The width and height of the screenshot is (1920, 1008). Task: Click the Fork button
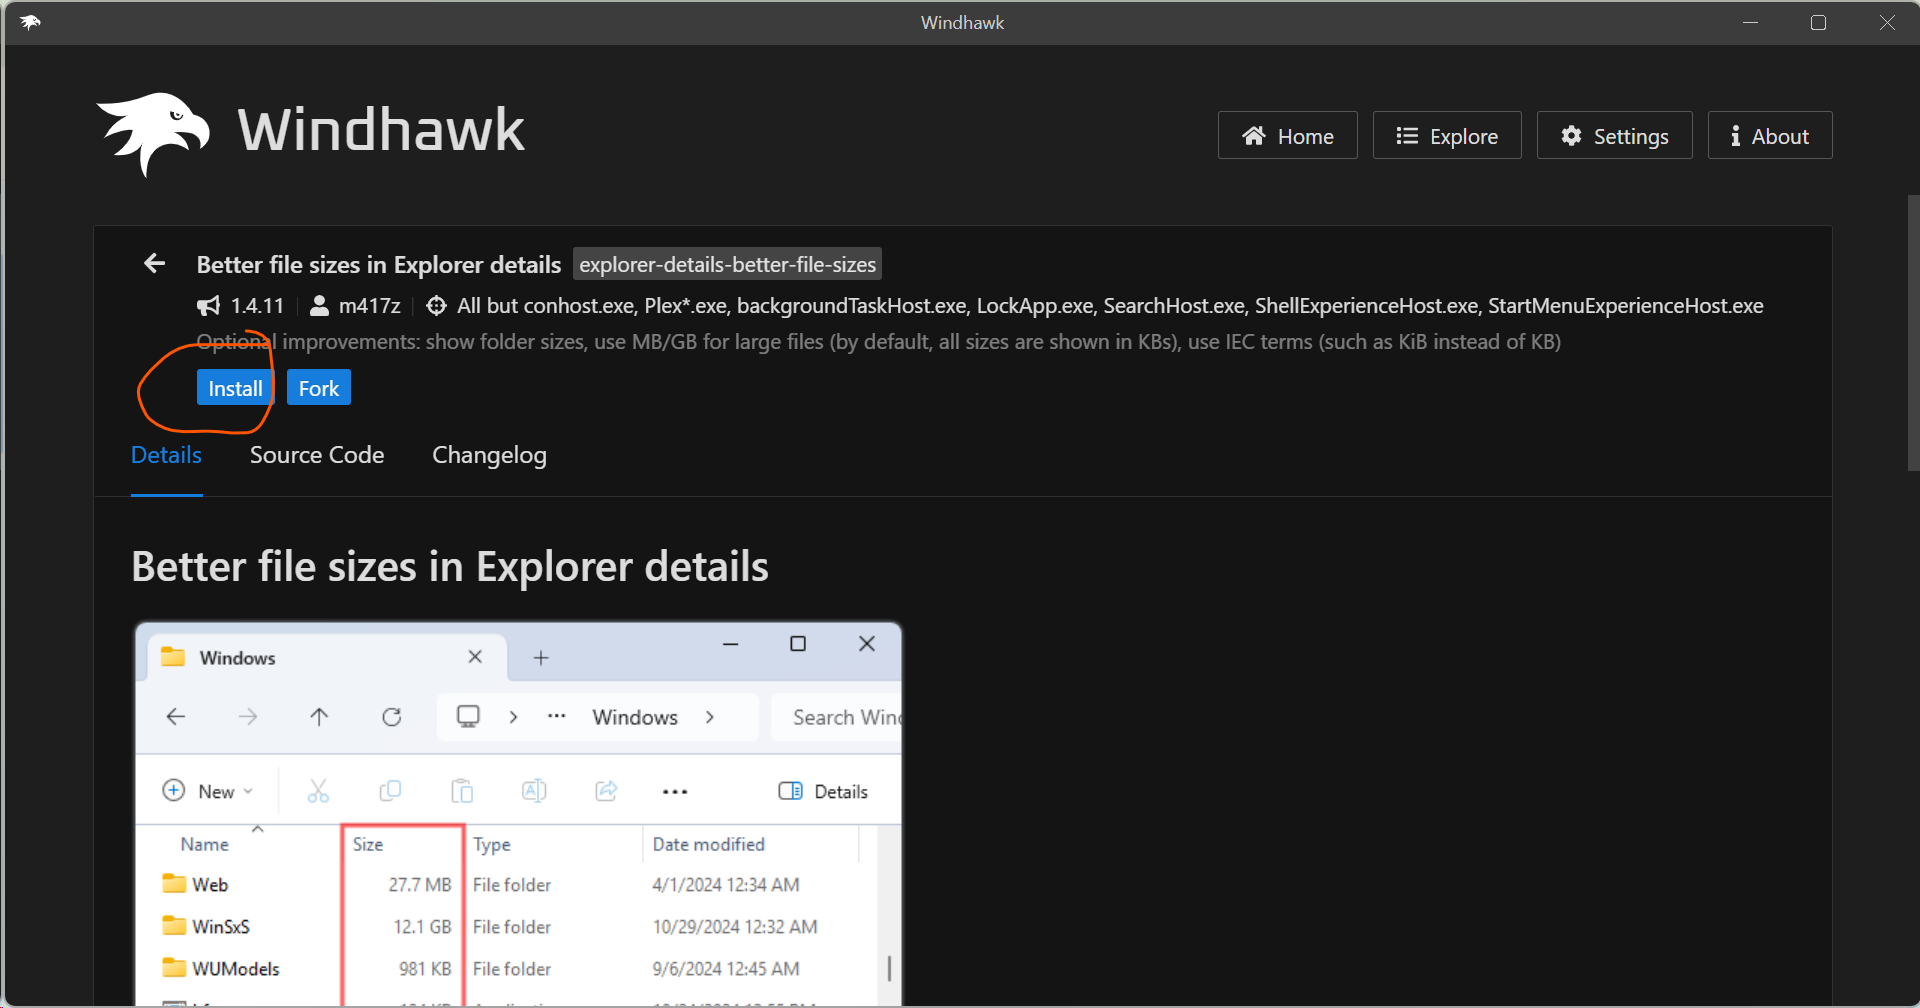point(319,388)
